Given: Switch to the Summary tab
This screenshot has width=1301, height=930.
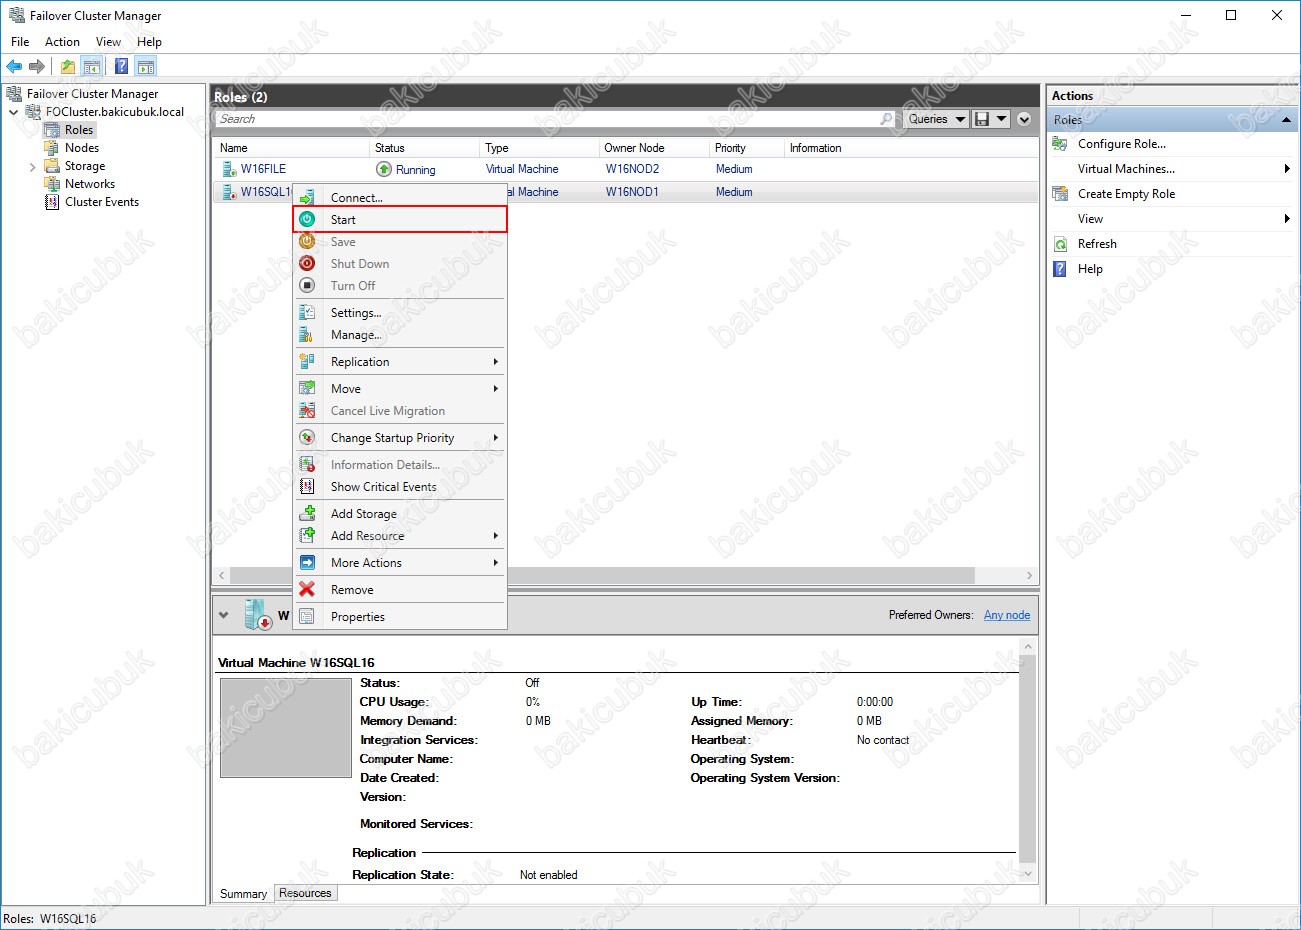Looking at the screenshot, I should point(243,894).
